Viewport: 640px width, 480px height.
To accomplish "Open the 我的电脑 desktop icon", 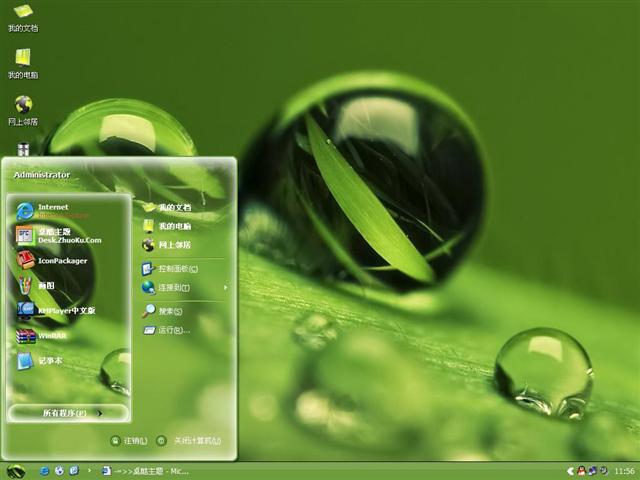I will (x=23, y=64).
